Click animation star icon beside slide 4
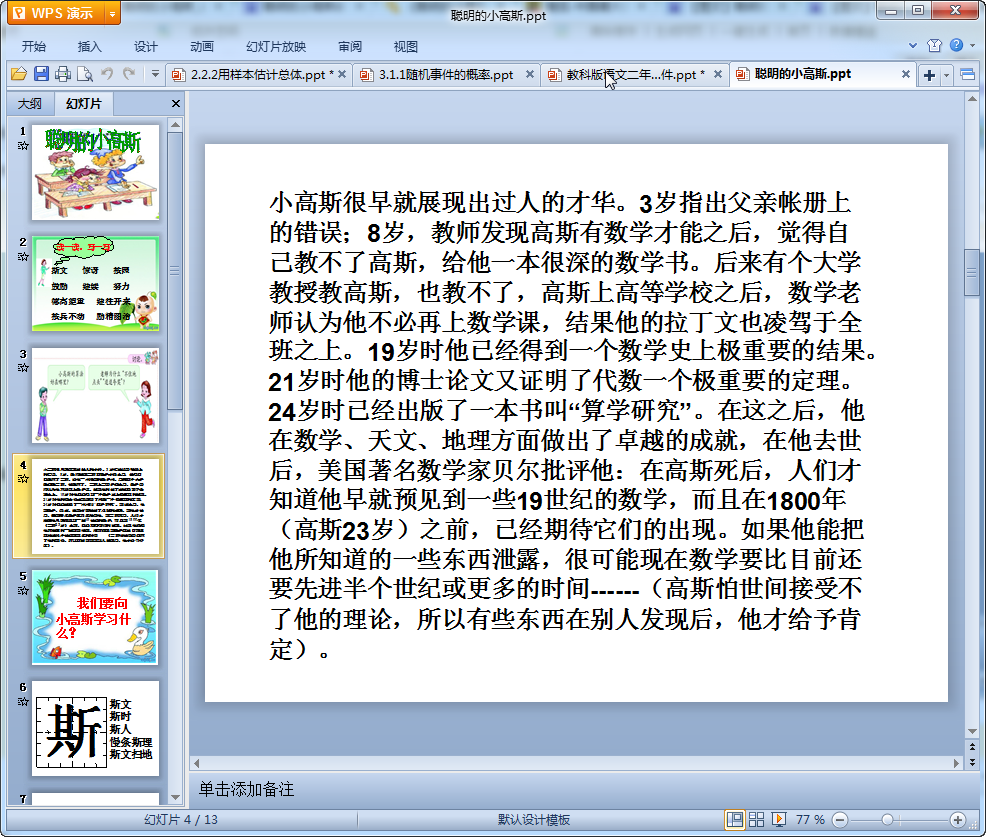The width and height of the screenshot is (986, 837). (23, 479)
